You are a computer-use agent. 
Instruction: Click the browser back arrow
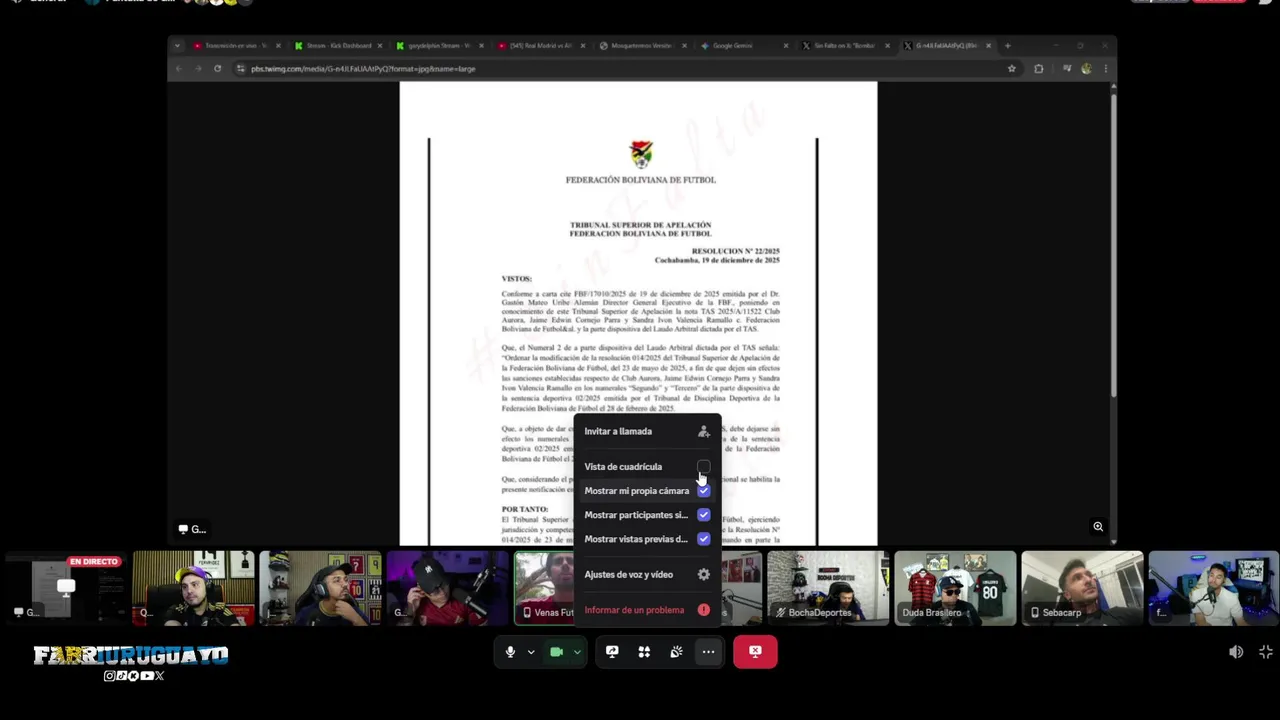tap(179, 69)
